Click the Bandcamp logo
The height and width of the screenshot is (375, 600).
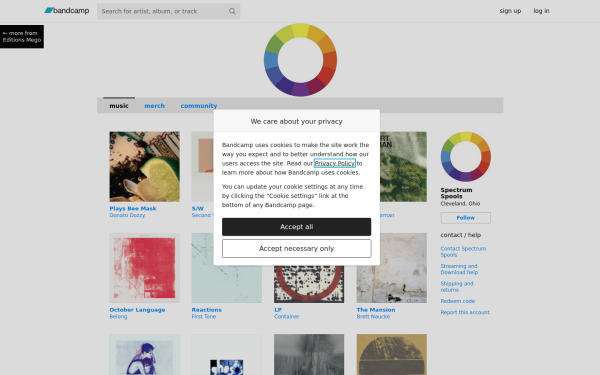[67, 11]
